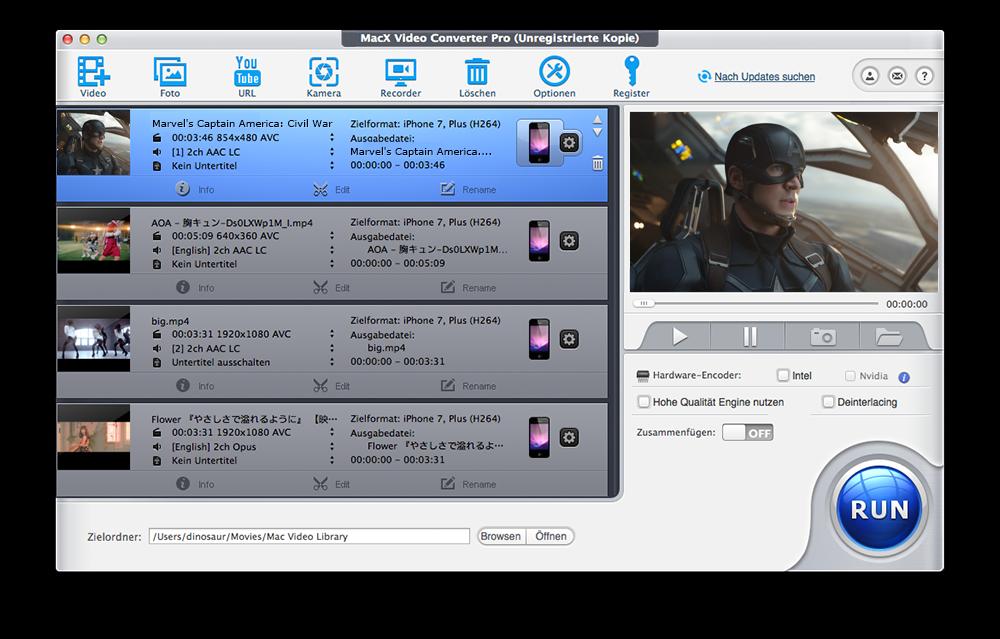Image resolution: width=1000 pixels, height=639 pixels.
Task: Click the mail envelope icon
Action: [x=897, y=76]
